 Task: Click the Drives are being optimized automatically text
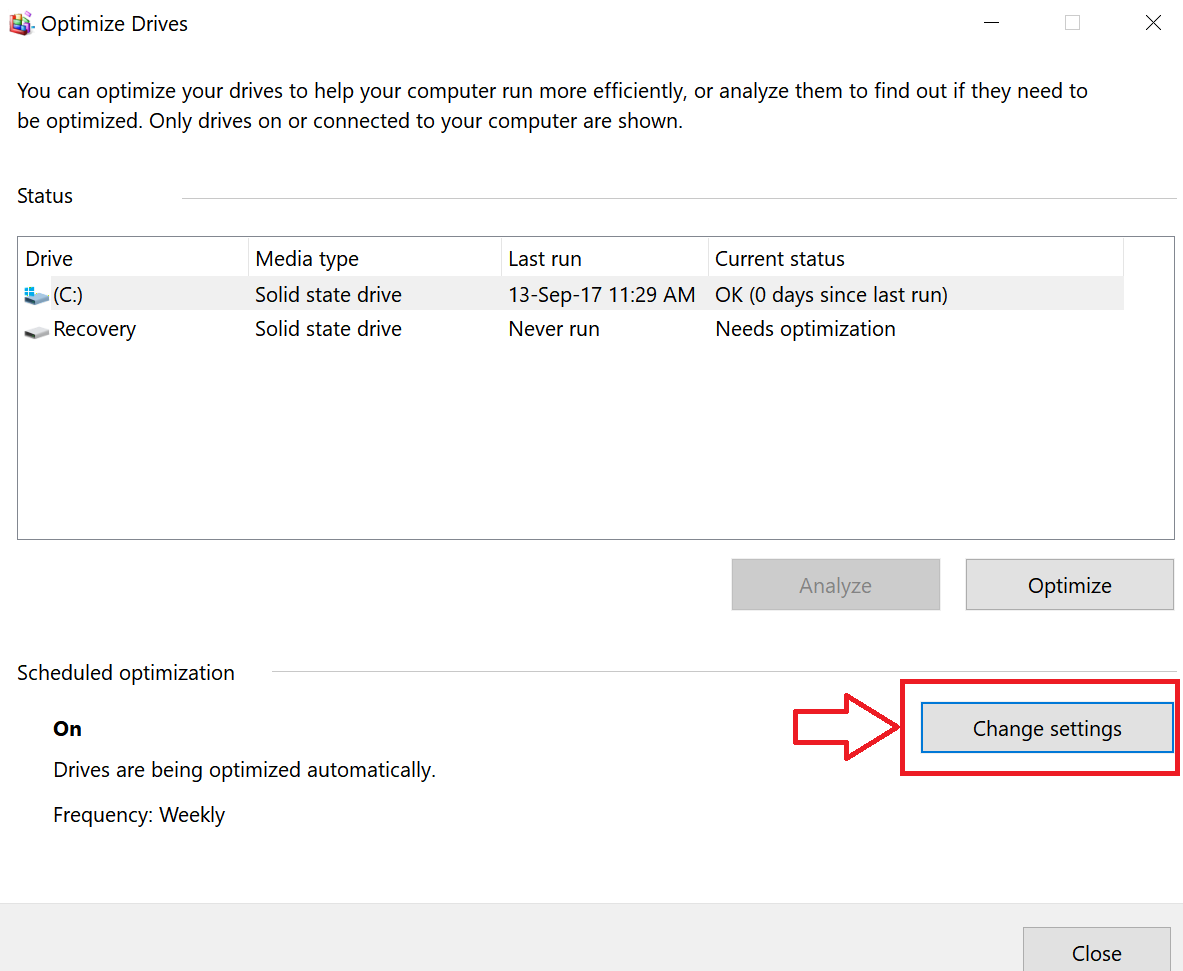[244, 770]
